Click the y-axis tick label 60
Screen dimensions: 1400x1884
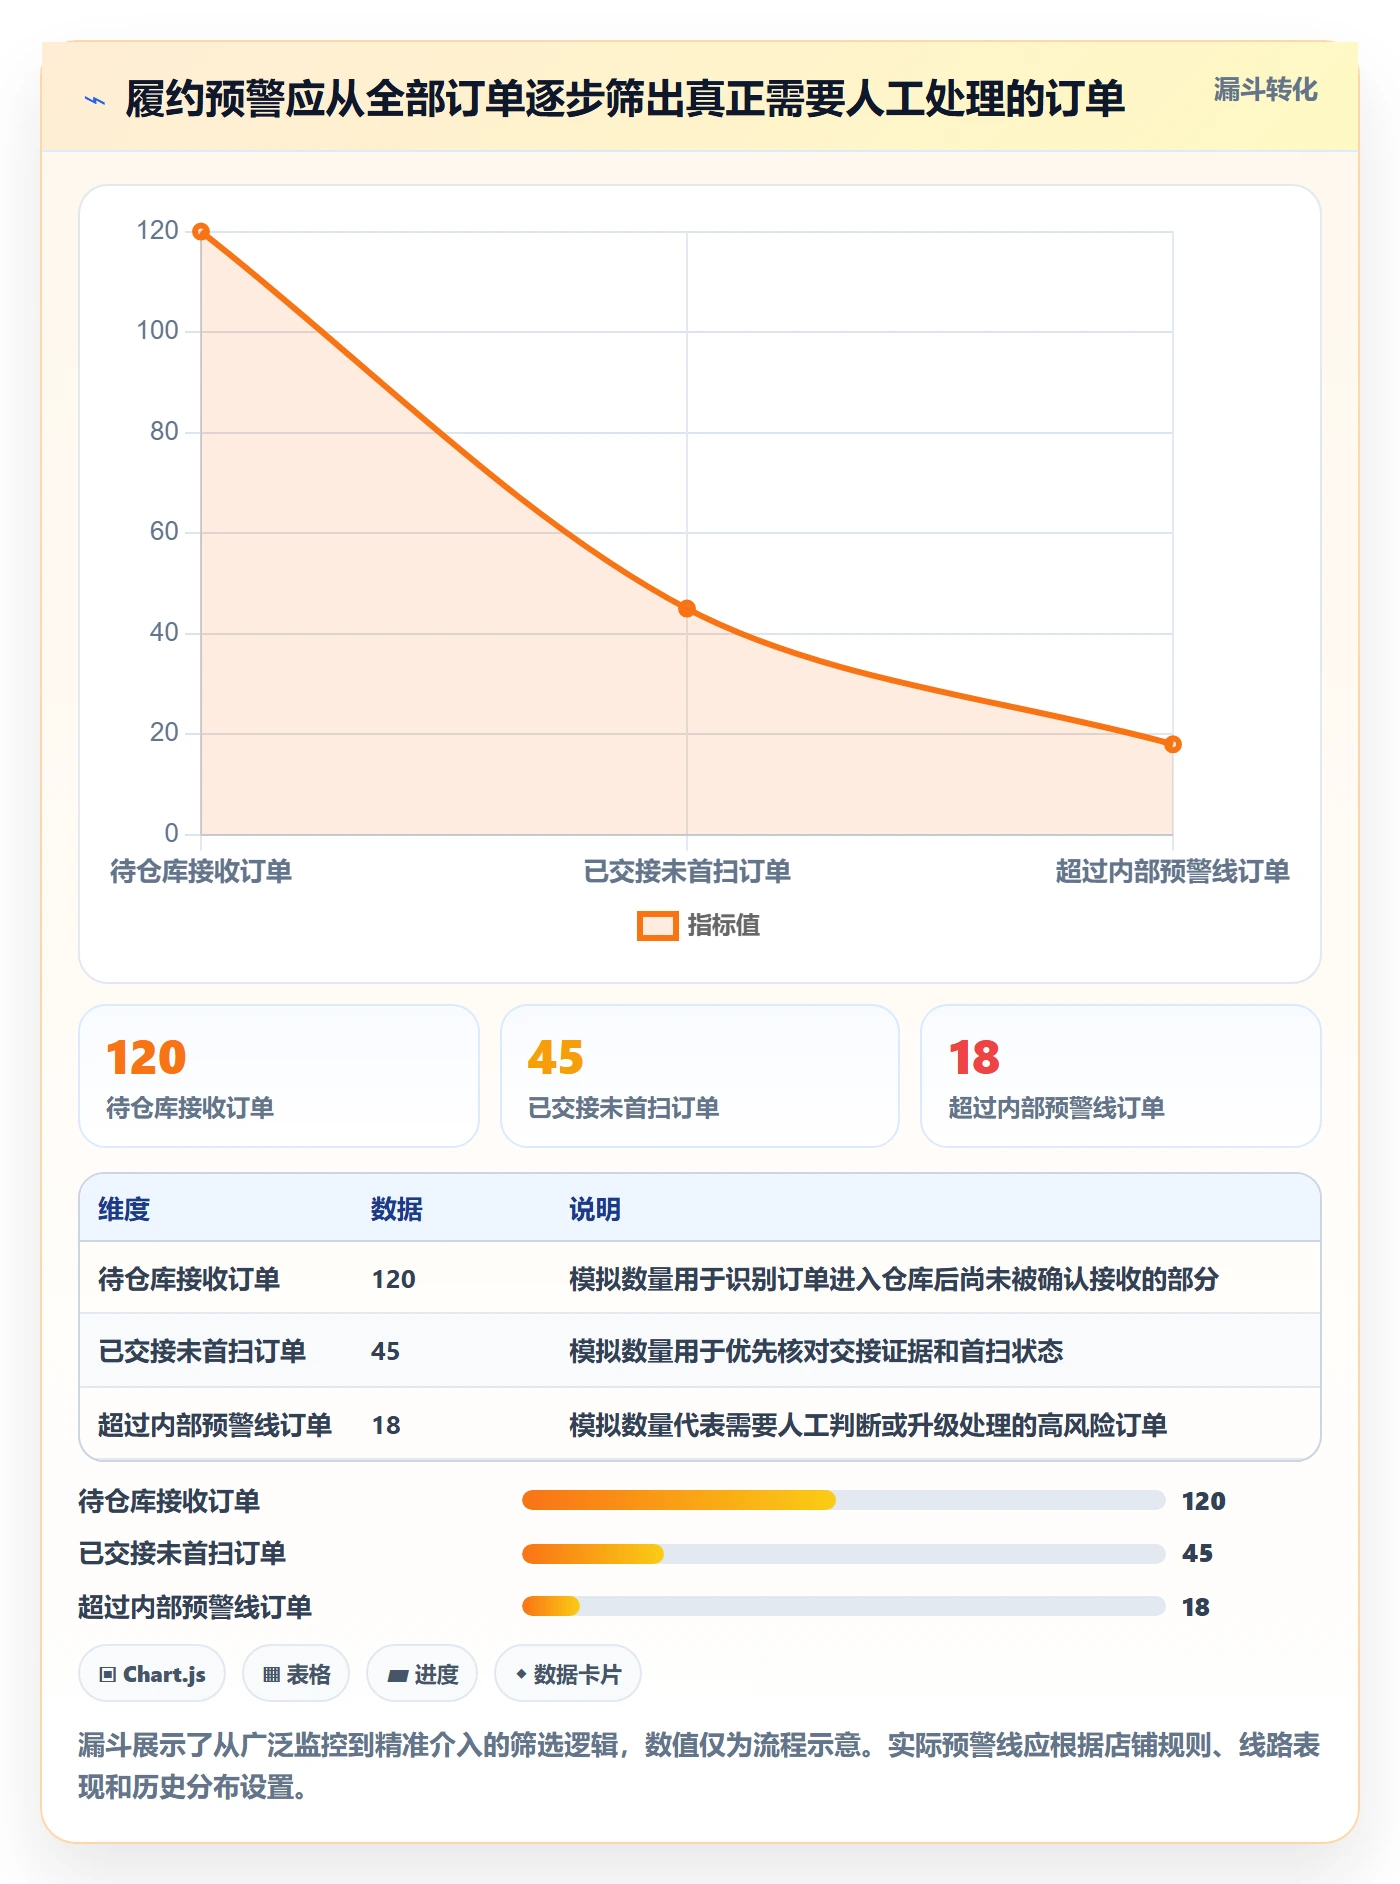[164, 532]
